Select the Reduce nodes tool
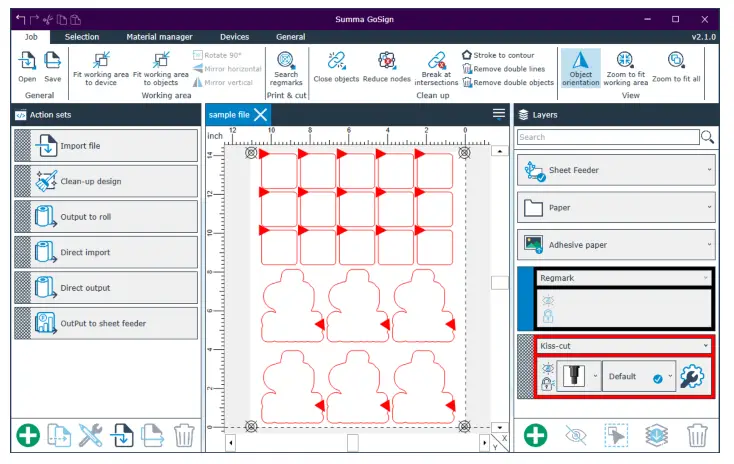 pyautogui.click(x=387, y=67)
